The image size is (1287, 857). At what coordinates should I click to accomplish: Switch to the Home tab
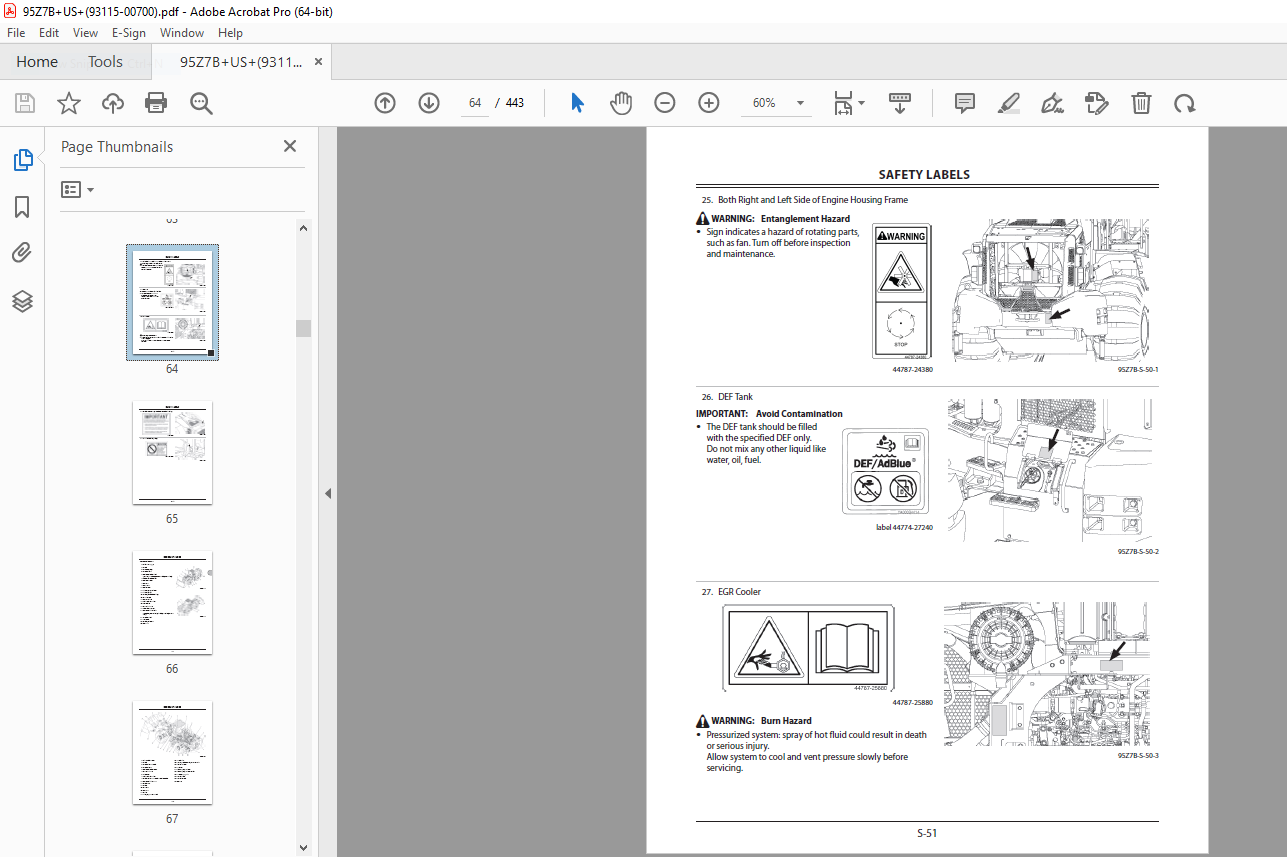tap(37, 62)
